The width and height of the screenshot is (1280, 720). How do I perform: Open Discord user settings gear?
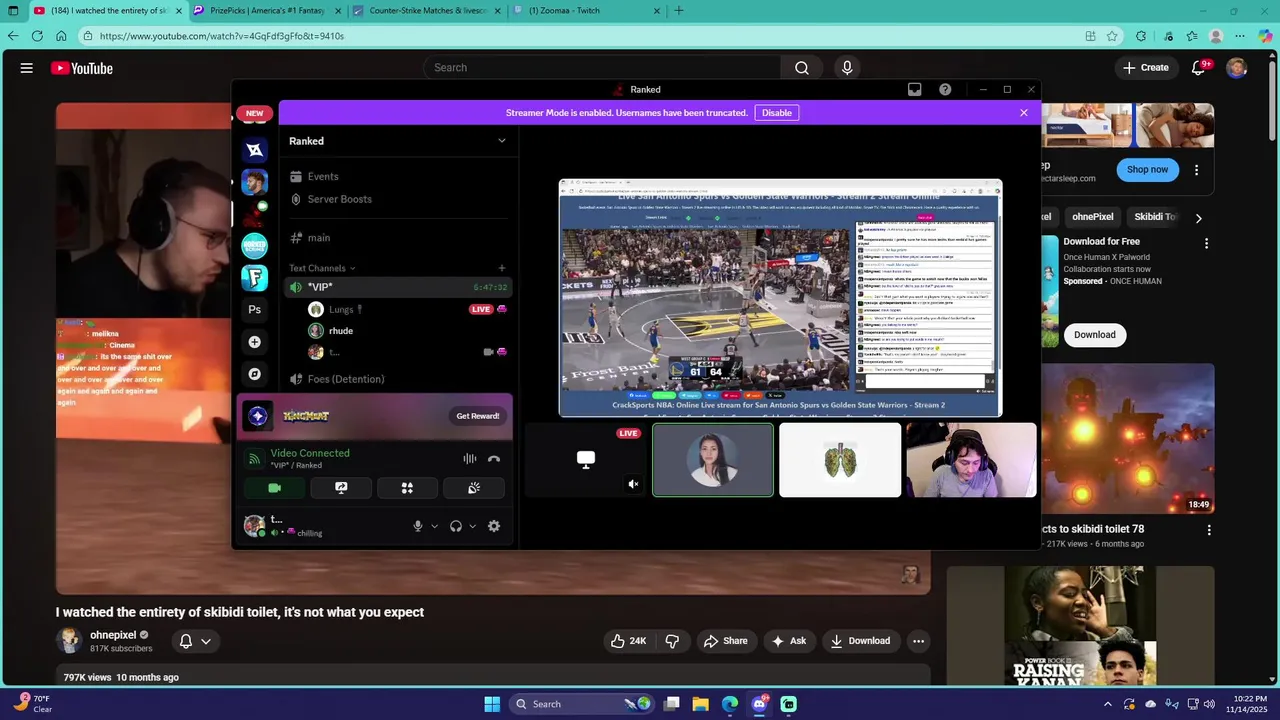click(x=494, y=526)
